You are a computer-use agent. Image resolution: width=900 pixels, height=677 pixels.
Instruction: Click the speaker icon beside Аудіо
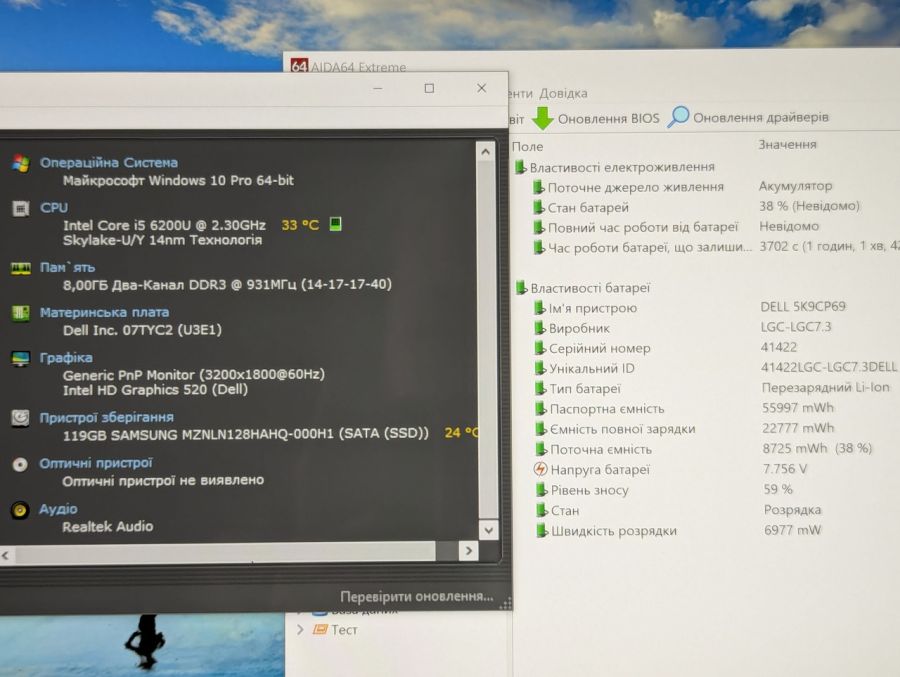click(x=20, y=510)
